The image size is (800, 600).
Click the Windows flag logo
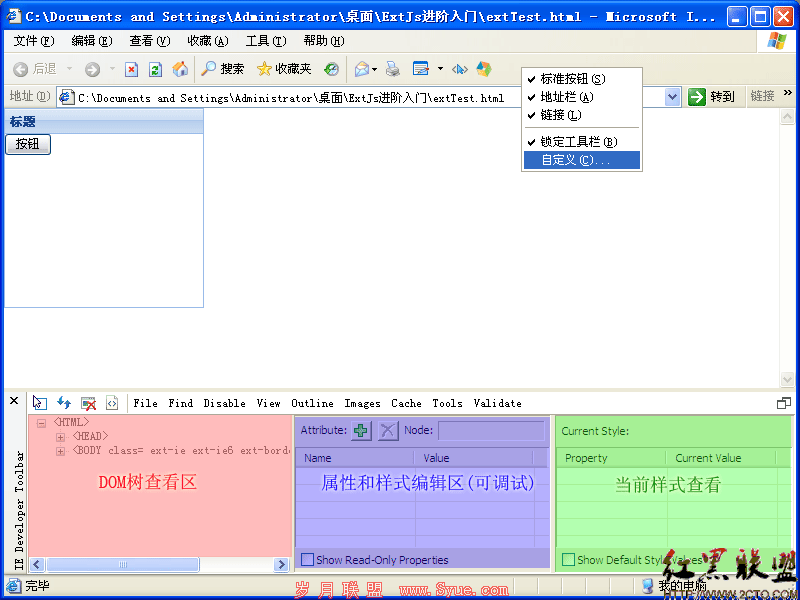click(777, 41)
